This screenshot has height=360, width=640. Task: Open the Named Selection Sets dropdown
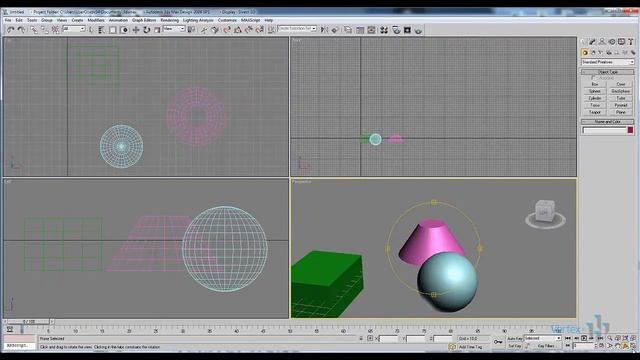click(x=297, y=29)
